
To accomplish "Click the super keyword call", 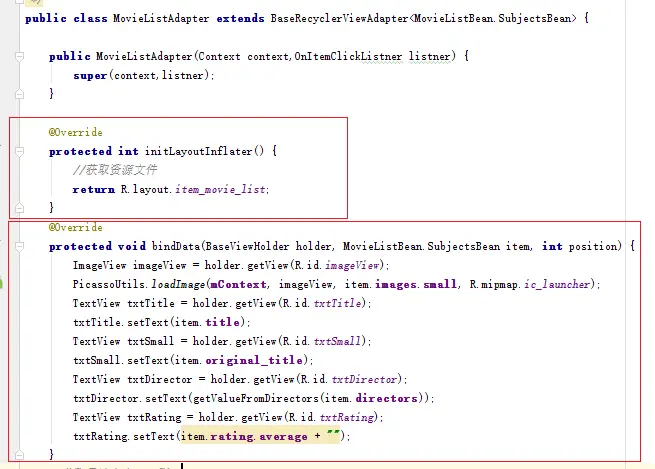I will pos(90,76).
